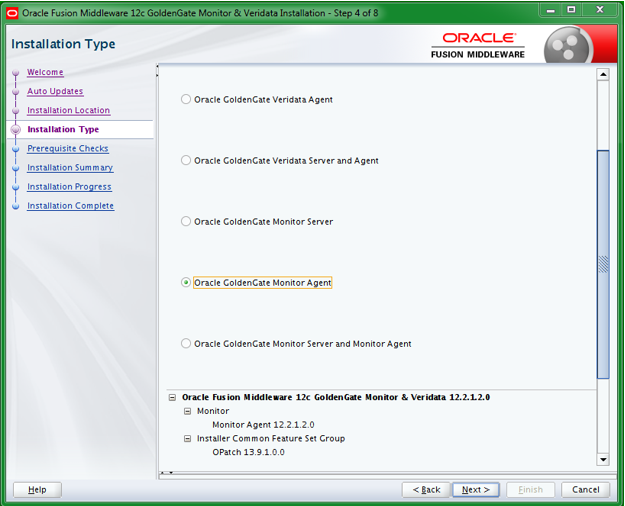Image resolution: width=625 pixels, height=506 pixels.
Task: Close the installer window
Action: [599, 10]
